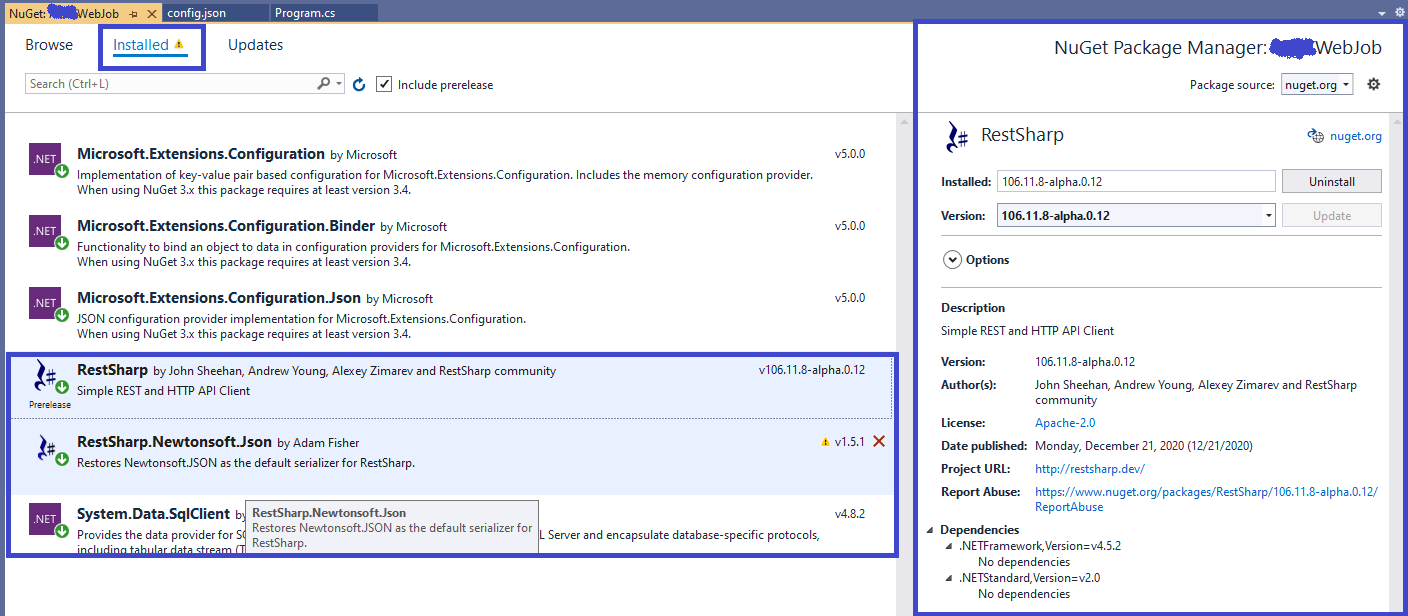Click the Uninstall button
Image resolution: width=1408 pixels, height=616 pixels.
(x=1332, y=181)
